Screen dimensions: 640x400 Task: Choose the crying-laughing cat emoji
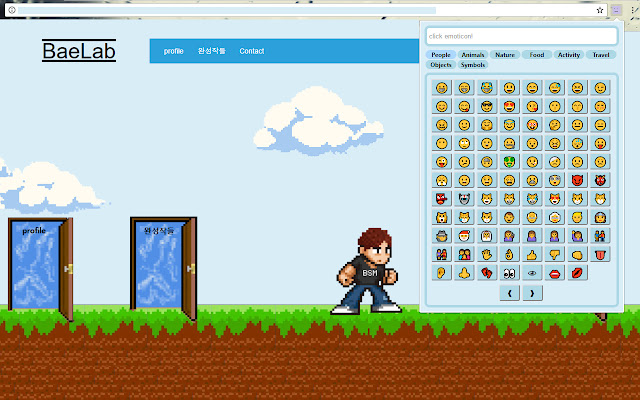tap(532, 199)
